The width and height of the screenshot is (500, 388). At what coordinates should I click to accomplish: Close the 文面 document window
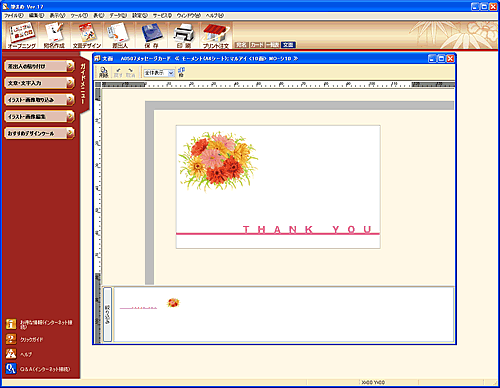450,59
